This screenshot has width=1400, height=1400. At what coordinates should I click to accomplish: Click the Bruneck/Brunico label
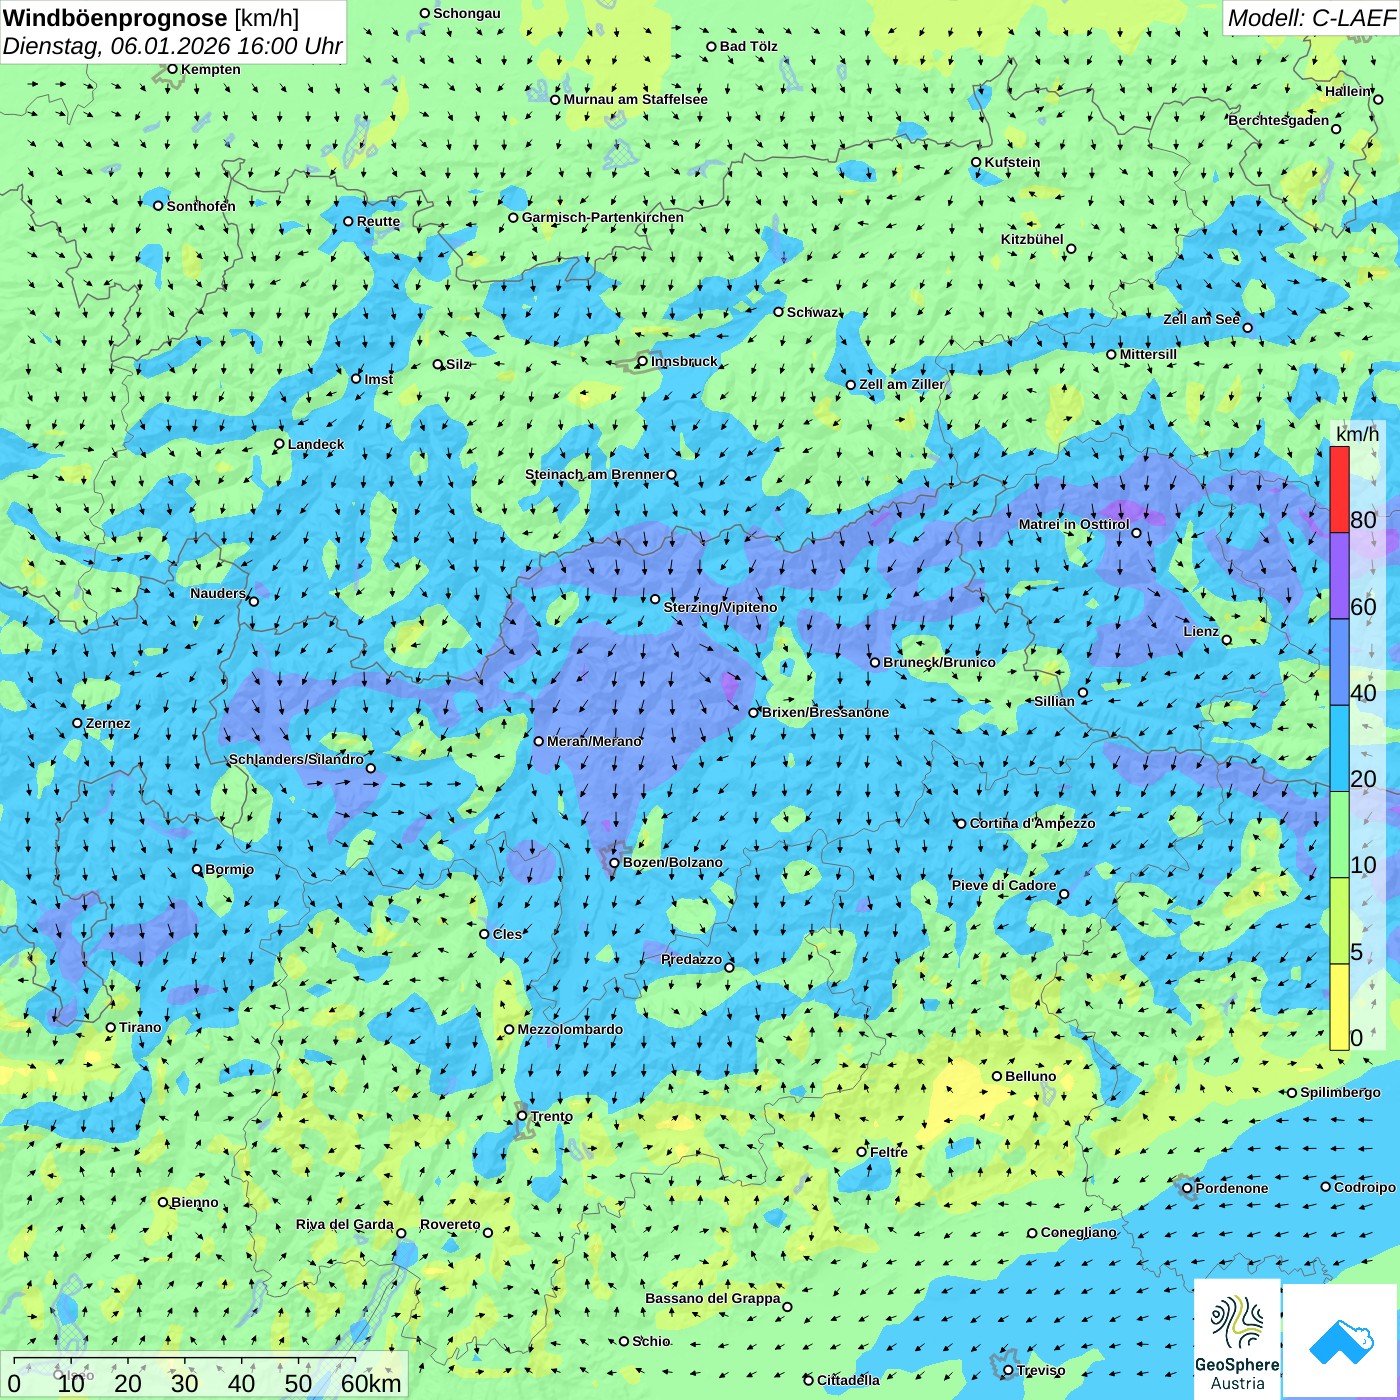939,662
